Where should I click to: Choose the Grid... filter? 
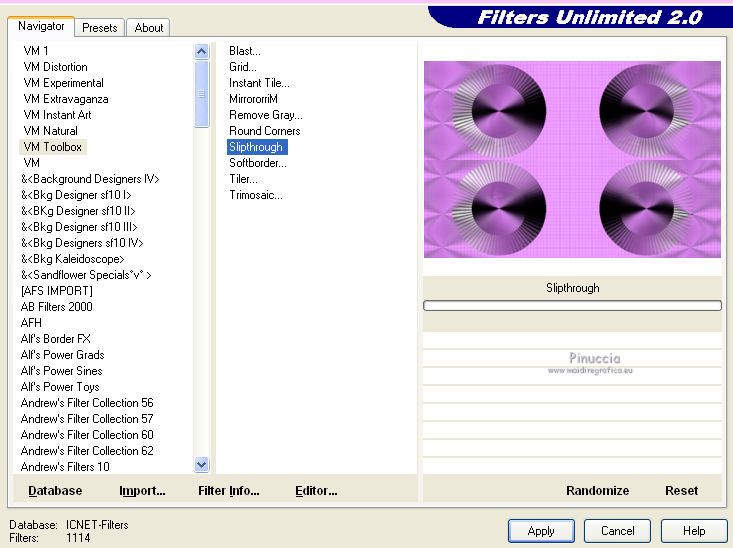click(243, 67)
